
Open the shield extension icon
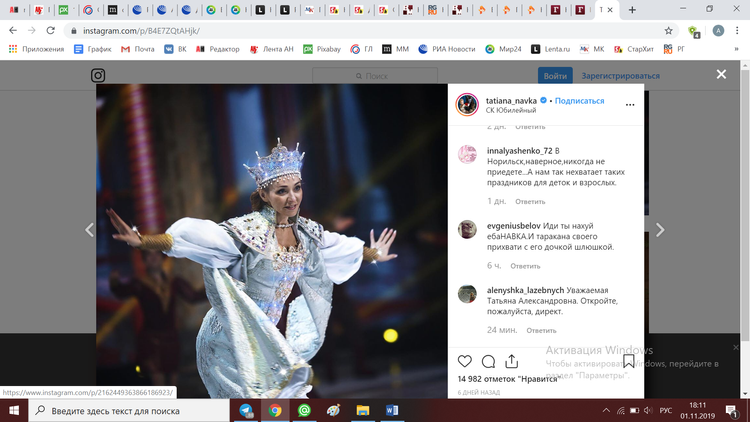coord(694,32)
